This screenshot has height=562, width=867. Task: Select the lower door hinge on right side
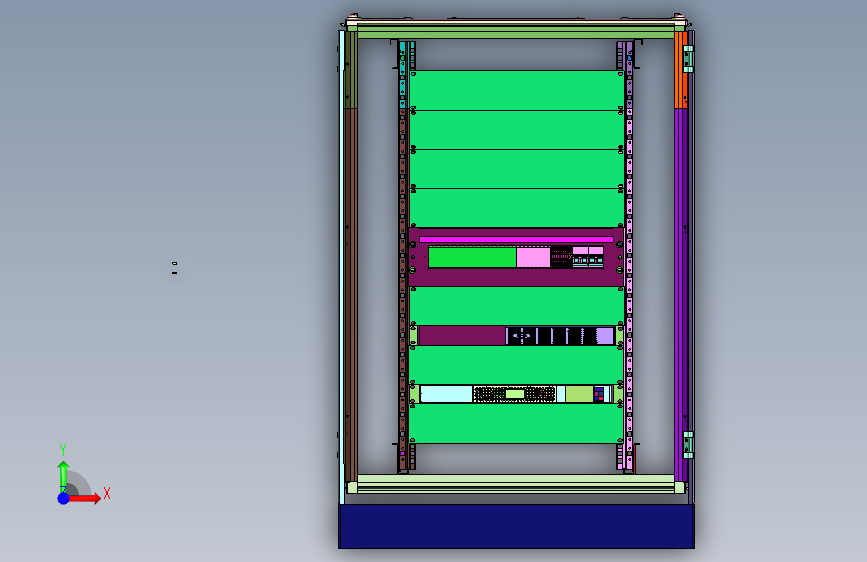pyautogui.click(x=688, y=445)
